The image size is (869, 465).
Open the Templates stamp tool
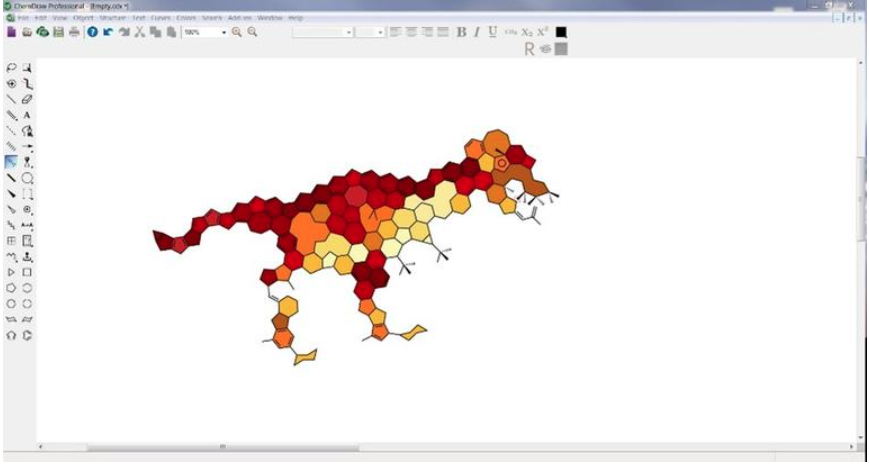tap(27, 257)
